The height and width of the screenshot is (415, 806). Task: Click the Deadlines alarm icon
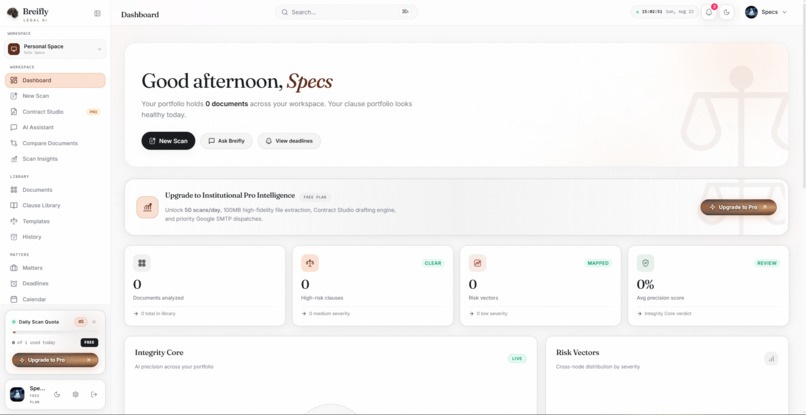point(14,283)
